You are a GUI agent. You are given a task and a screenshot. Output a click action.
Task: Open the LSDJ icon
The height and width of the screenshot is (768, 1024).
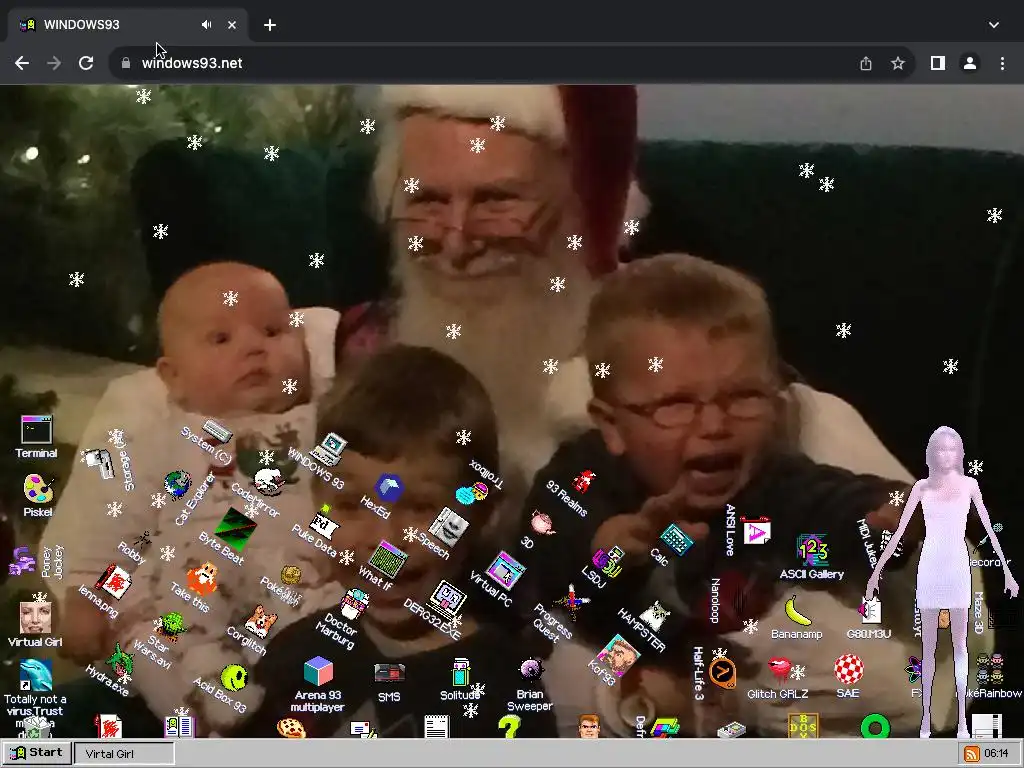[x=607, y=562]
